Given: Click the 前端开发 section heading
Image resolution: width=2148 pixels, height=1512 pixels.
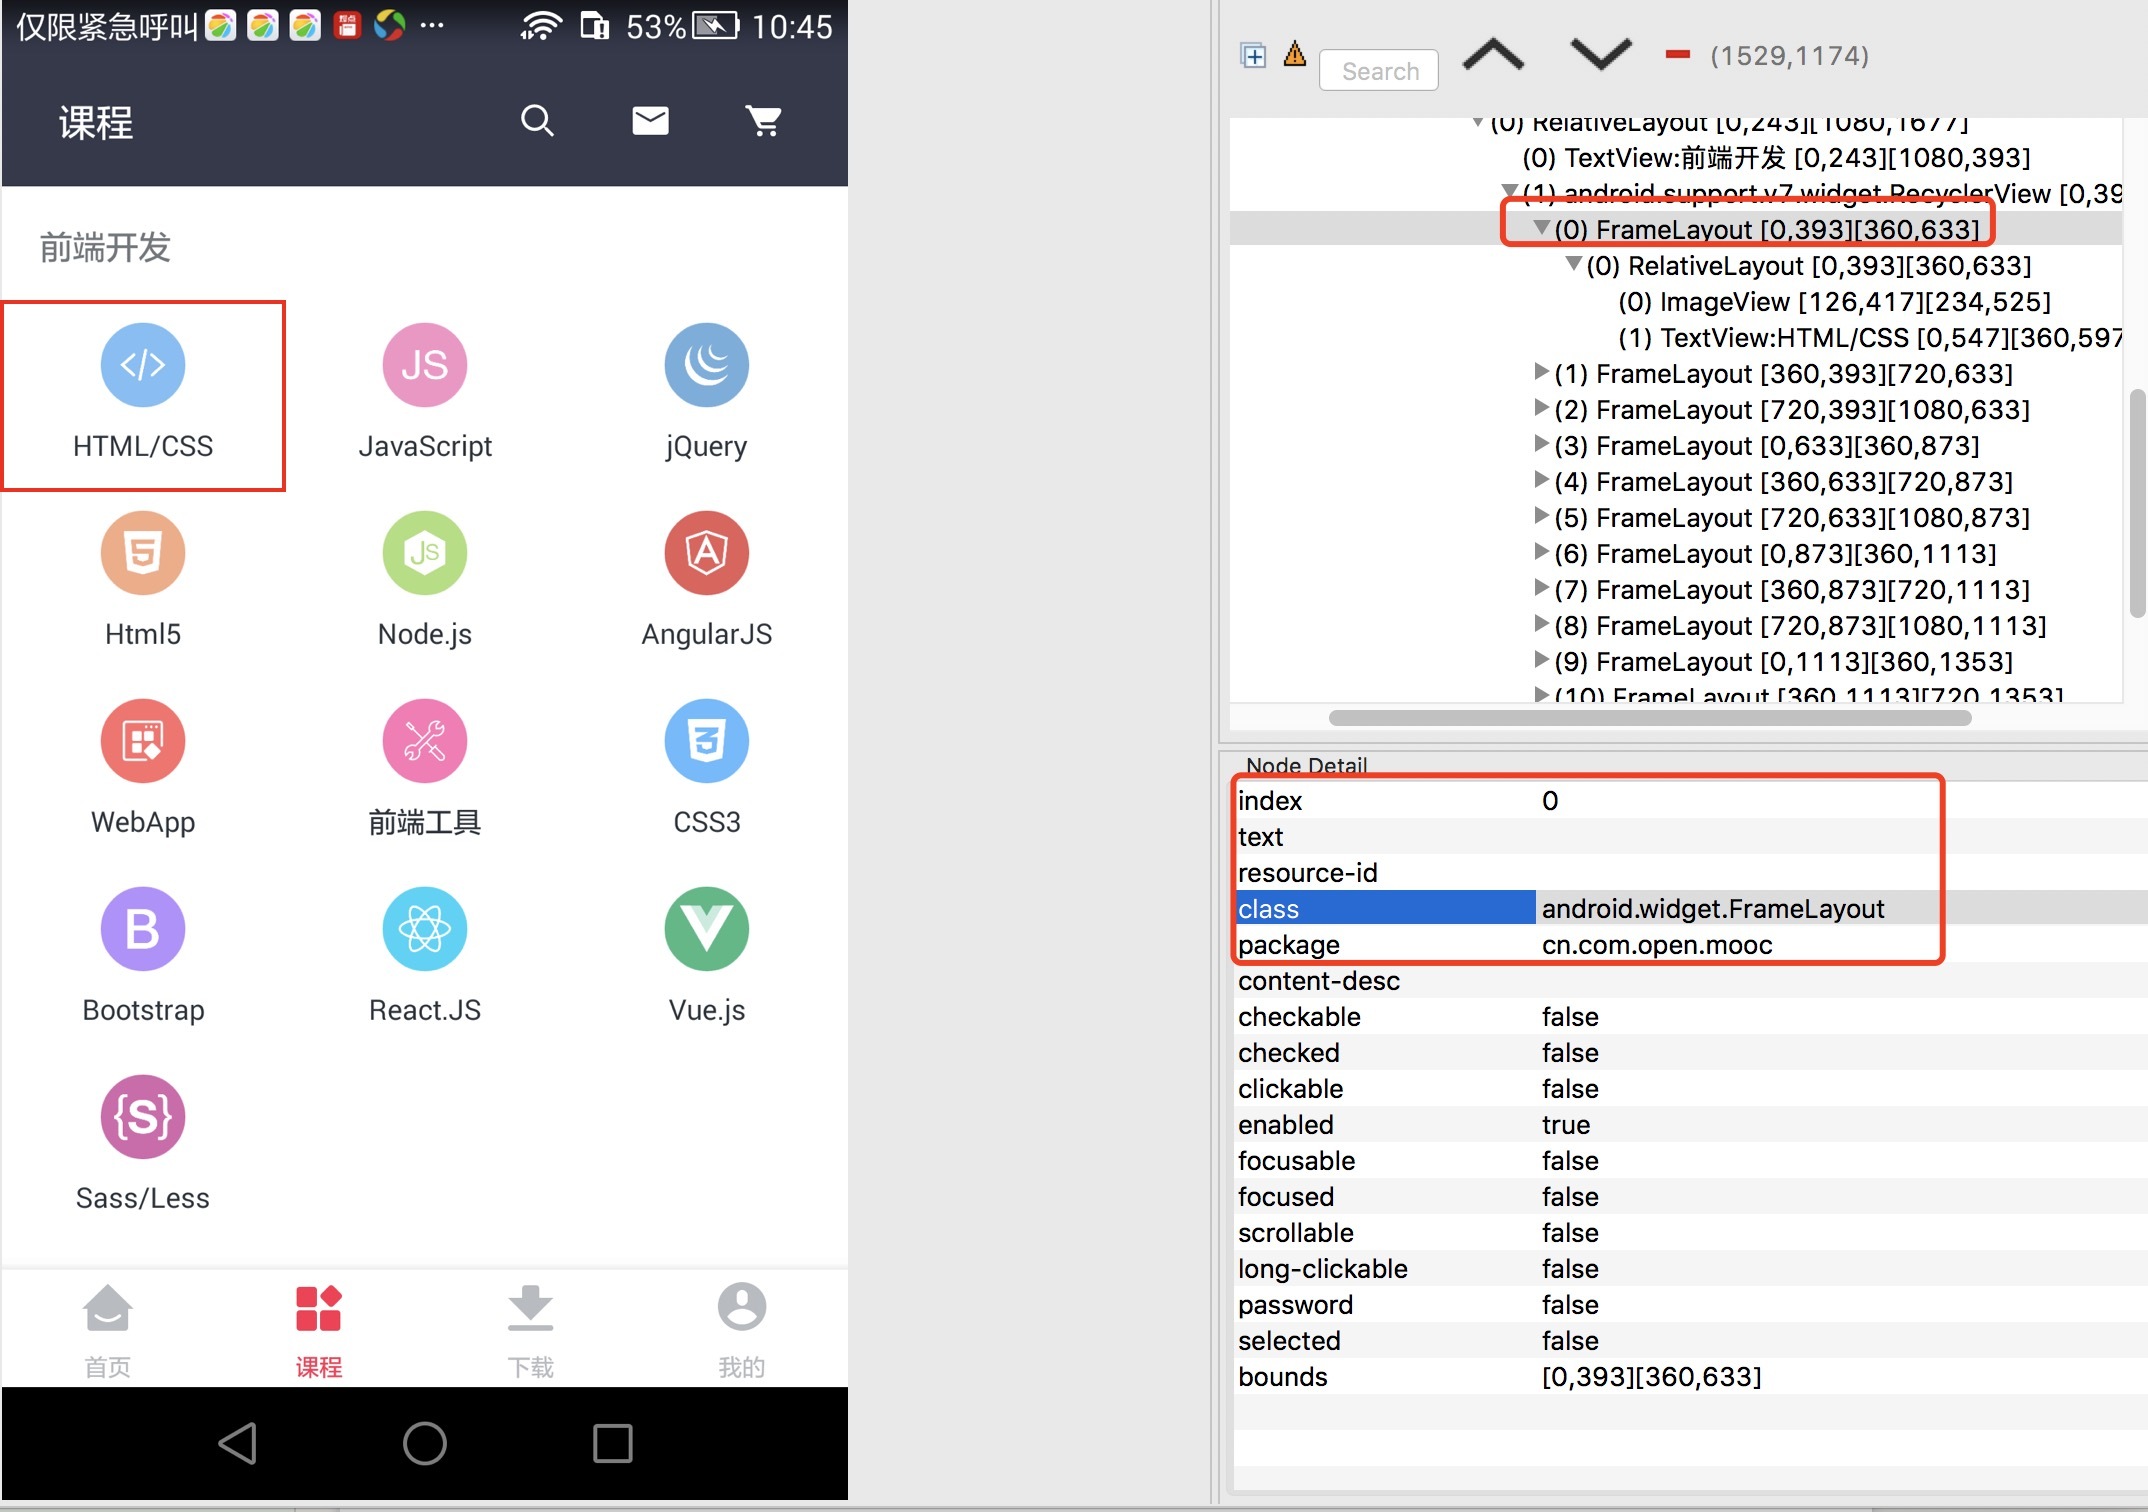Looking at the screenshot, I should pos(105,247).
